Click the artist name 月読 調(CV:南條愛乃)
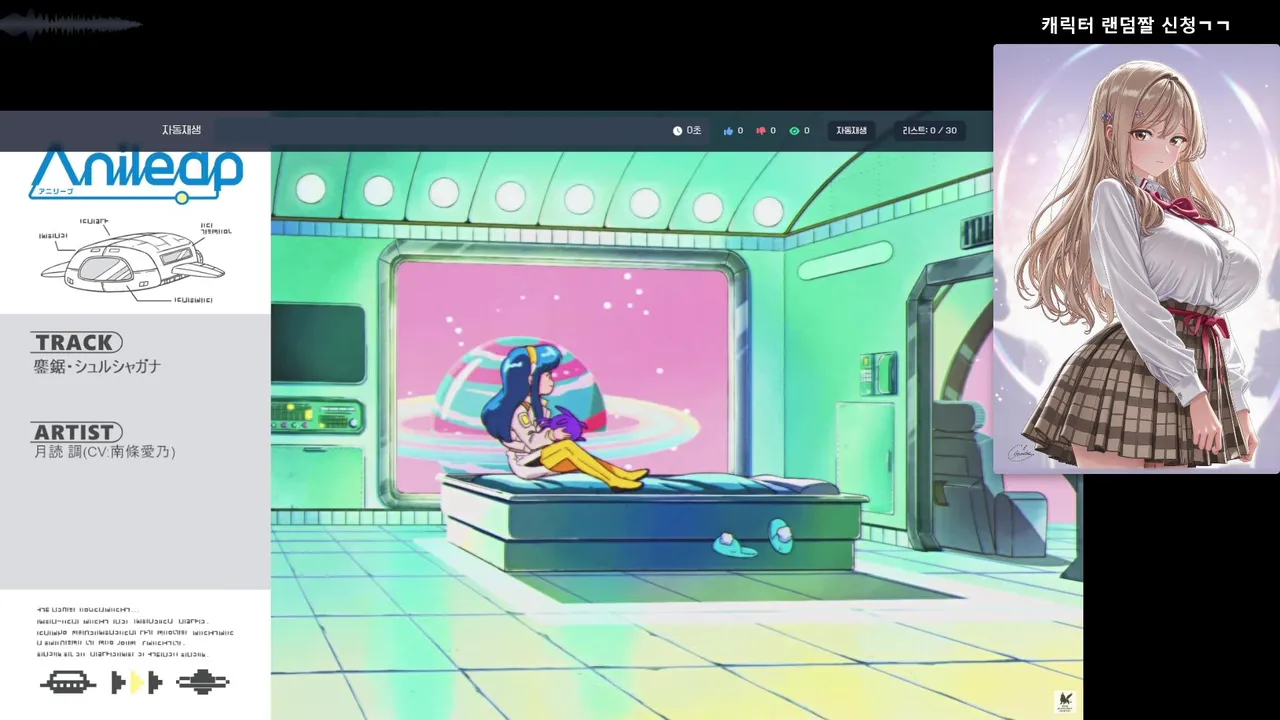Viewport: 1280px width, 720px height. point(104,452)
